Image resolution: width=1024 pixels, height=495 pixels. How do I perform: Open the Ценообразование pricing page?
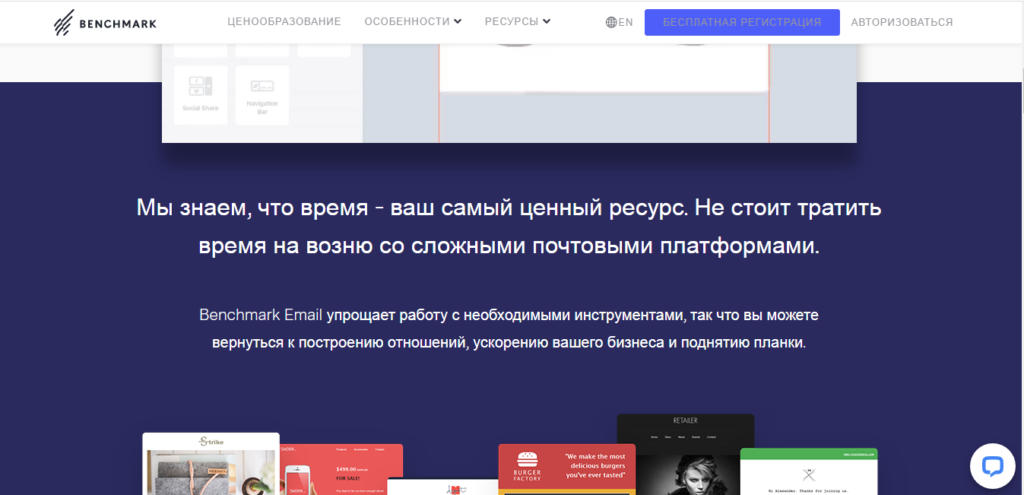coord(284,22)
